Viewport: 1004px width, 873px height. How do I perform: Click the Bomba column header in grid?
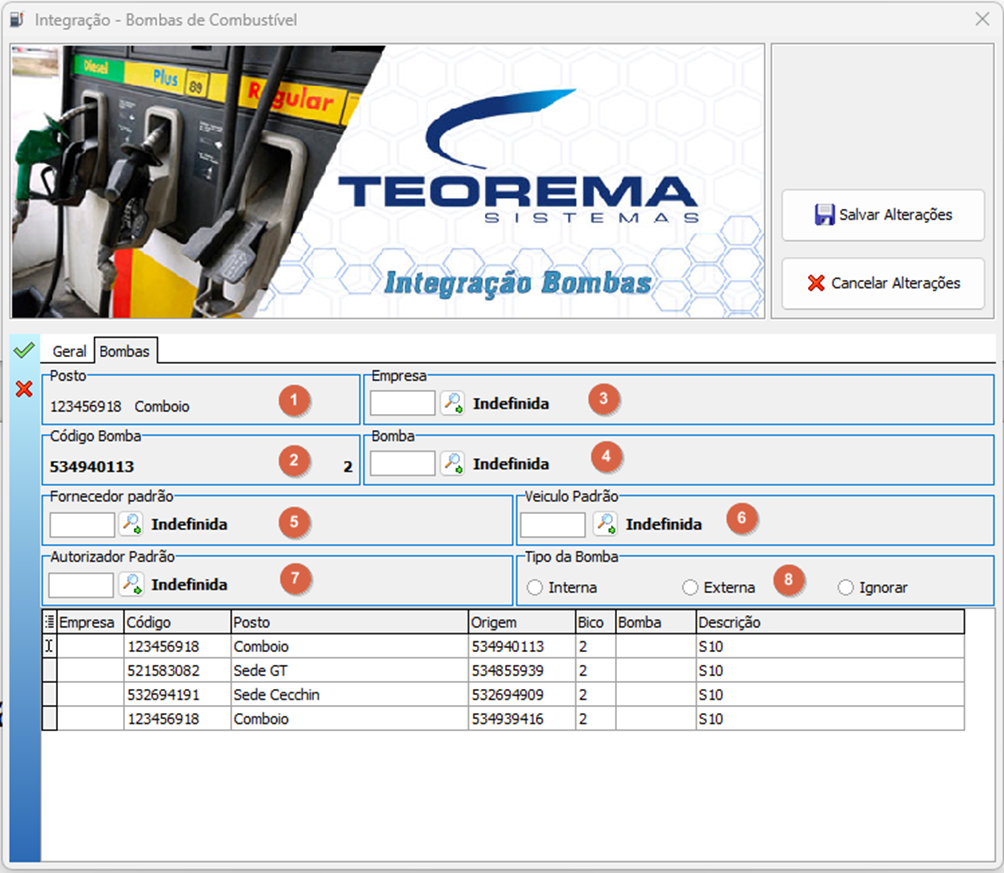[656, 622]
